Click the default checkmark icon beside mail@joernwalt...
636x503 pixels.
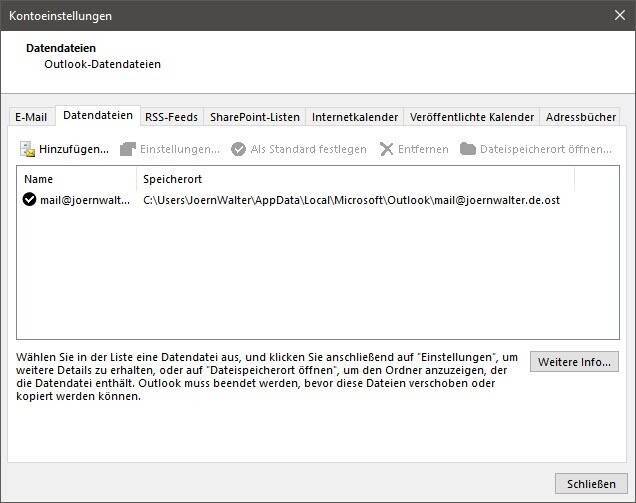tap(29, 200)
